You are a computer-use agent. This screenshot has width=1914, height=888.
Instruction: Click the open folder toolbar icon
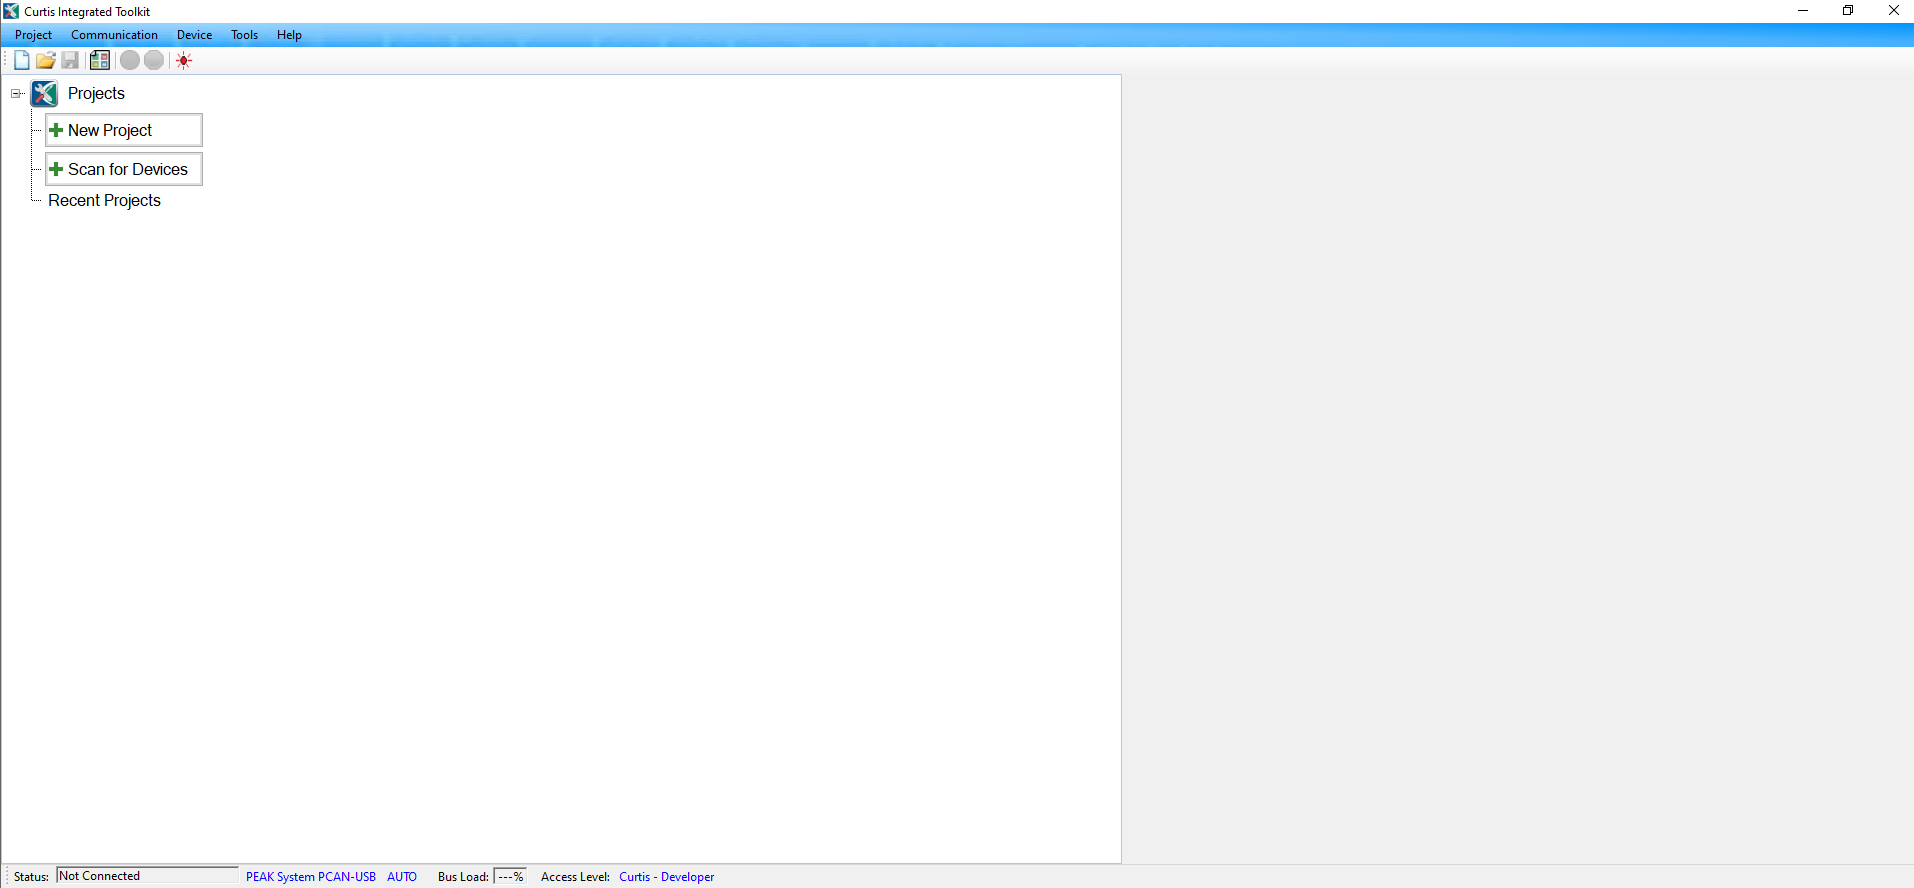click(x=46, y=60)
